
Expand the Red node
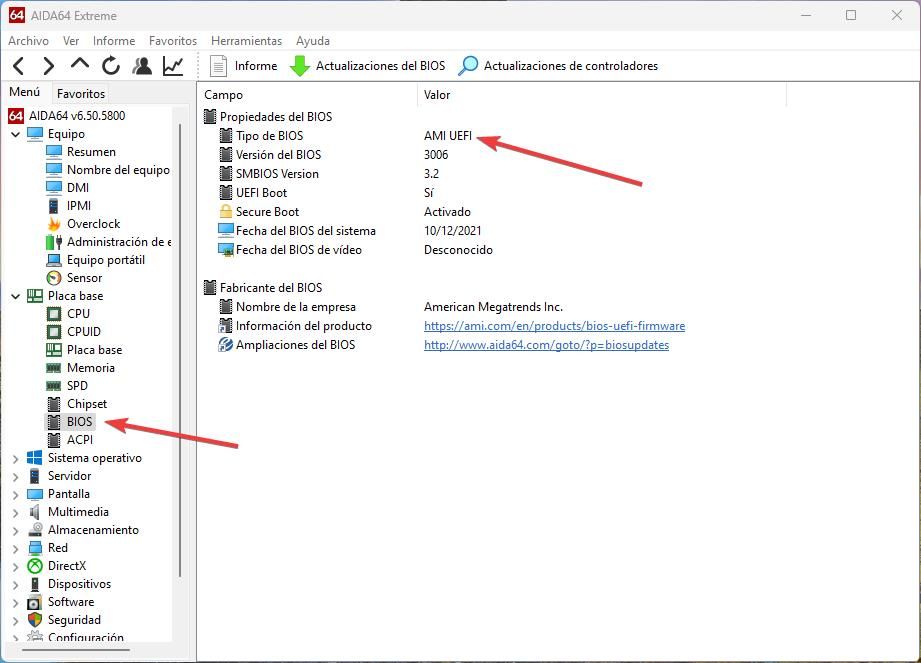pyautogui.click(x=16, y=548)
